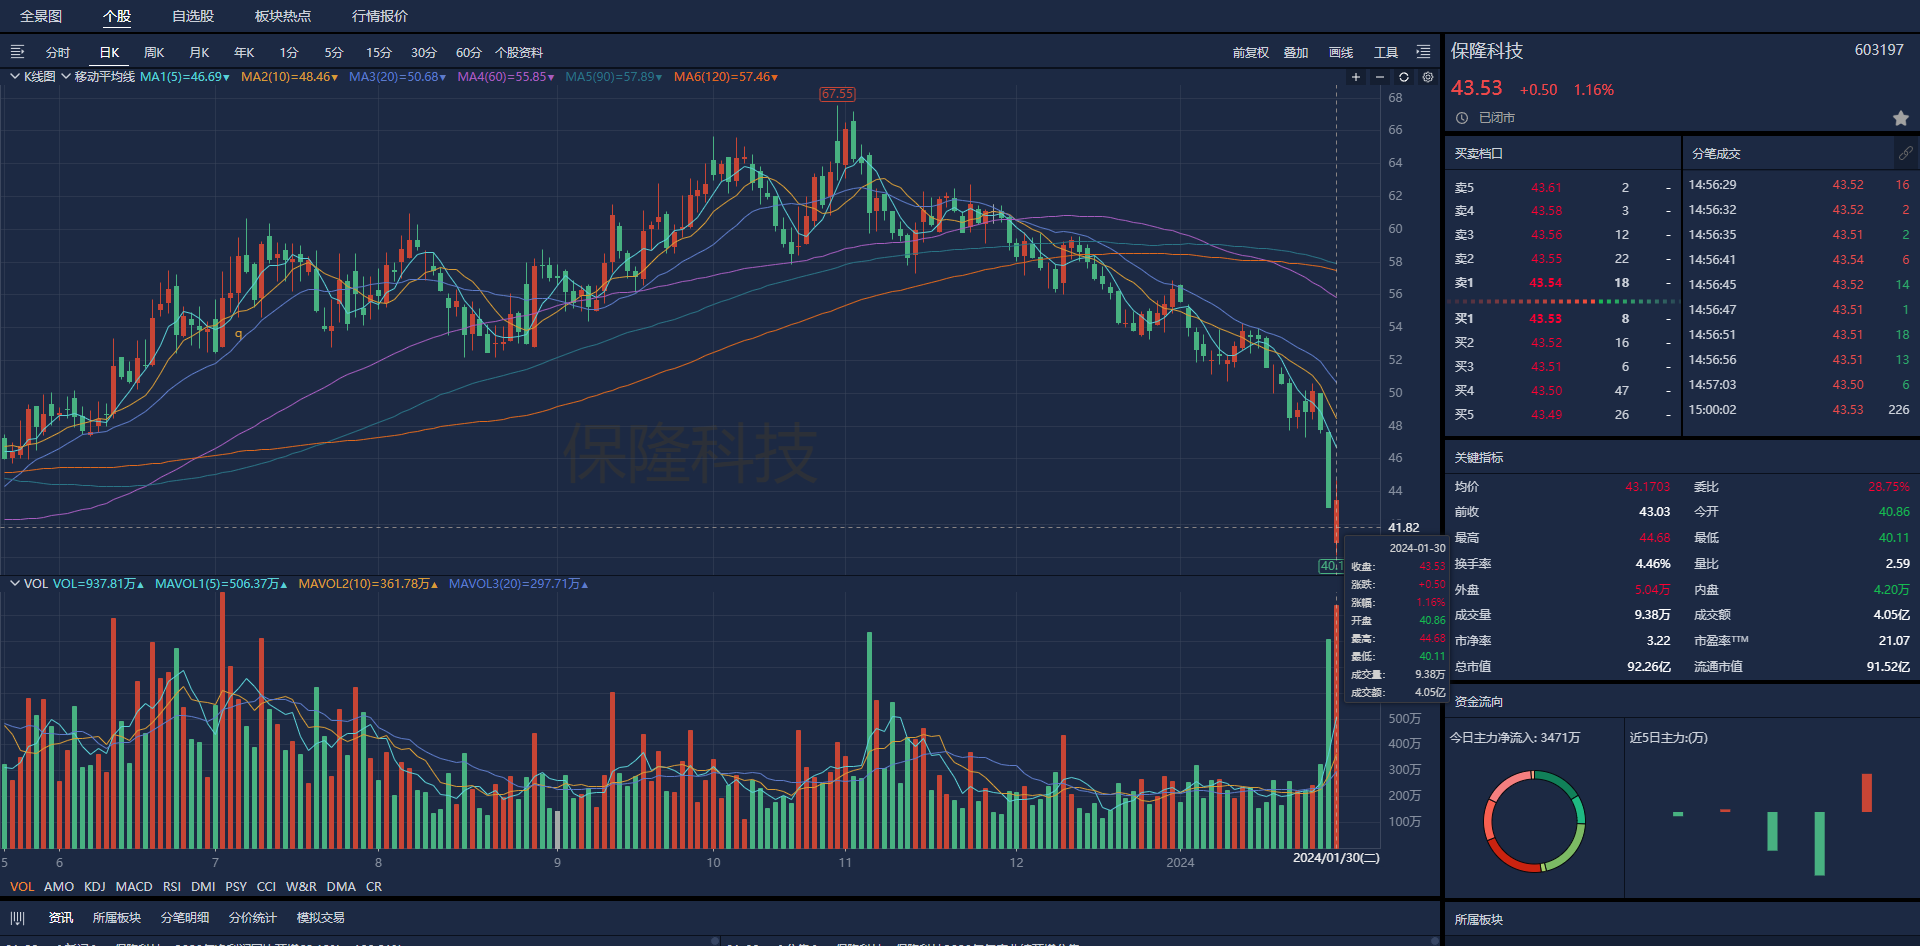The image size is (1920, 946).
Task: Open the 行情报价 top menu
Action: pos(380,16)
